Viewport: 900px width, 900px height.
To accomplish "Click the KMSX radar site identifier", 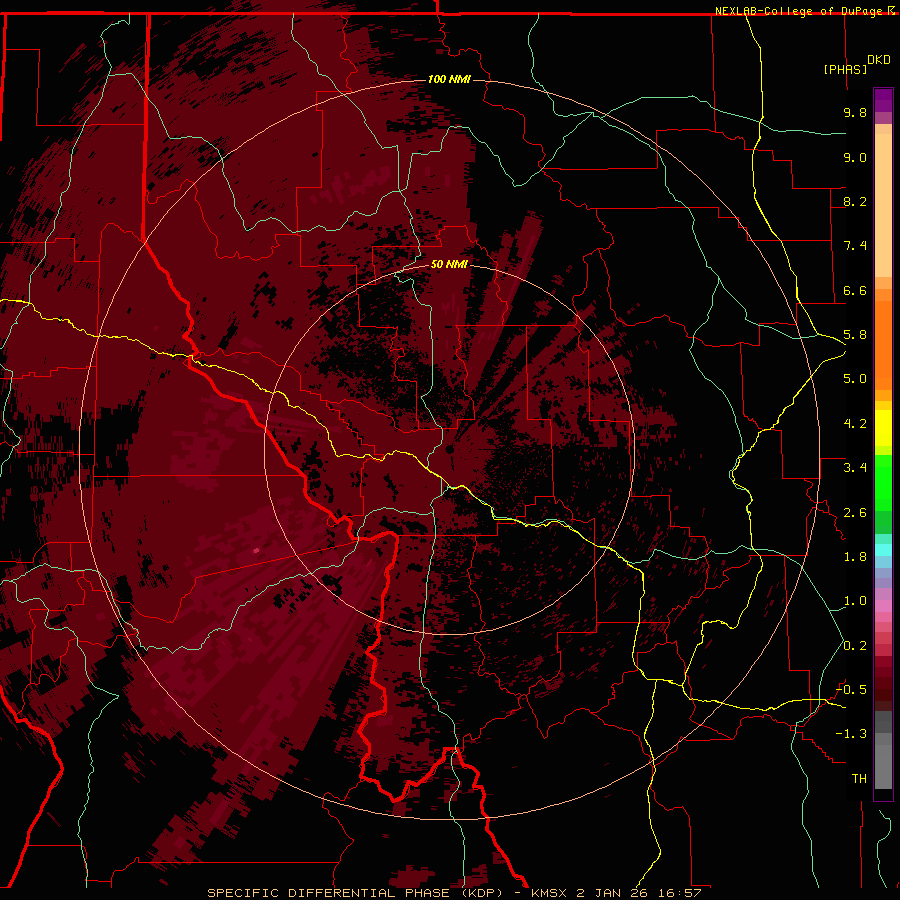I will click(550, 893).
